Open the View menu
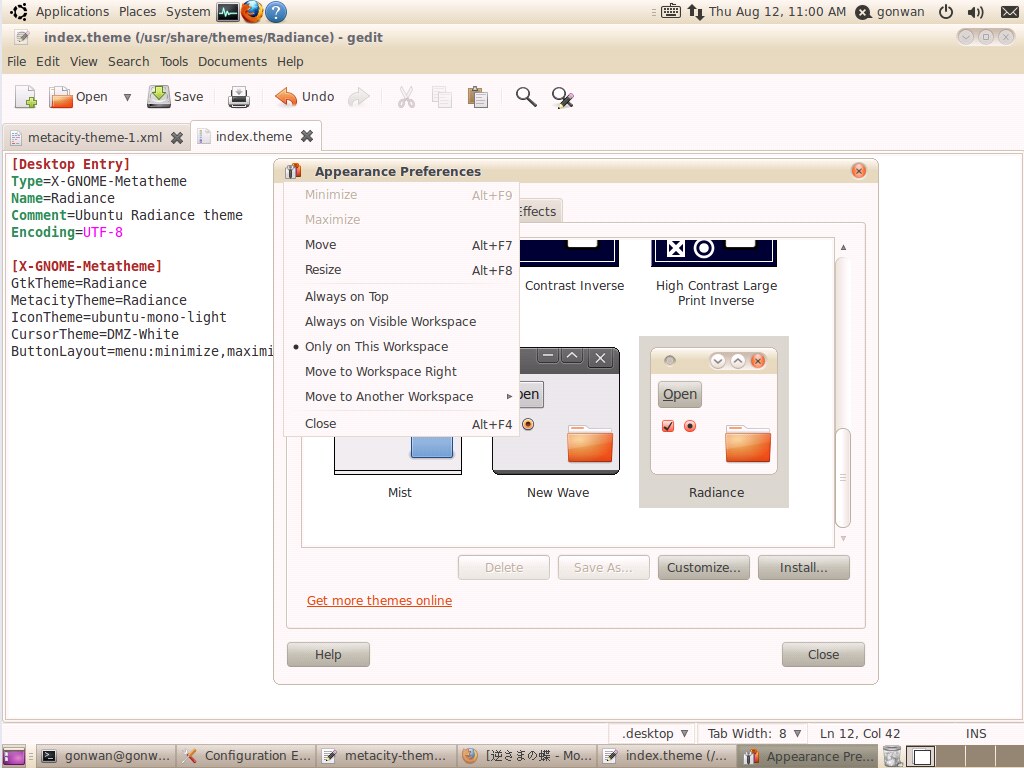 (84, 61)
